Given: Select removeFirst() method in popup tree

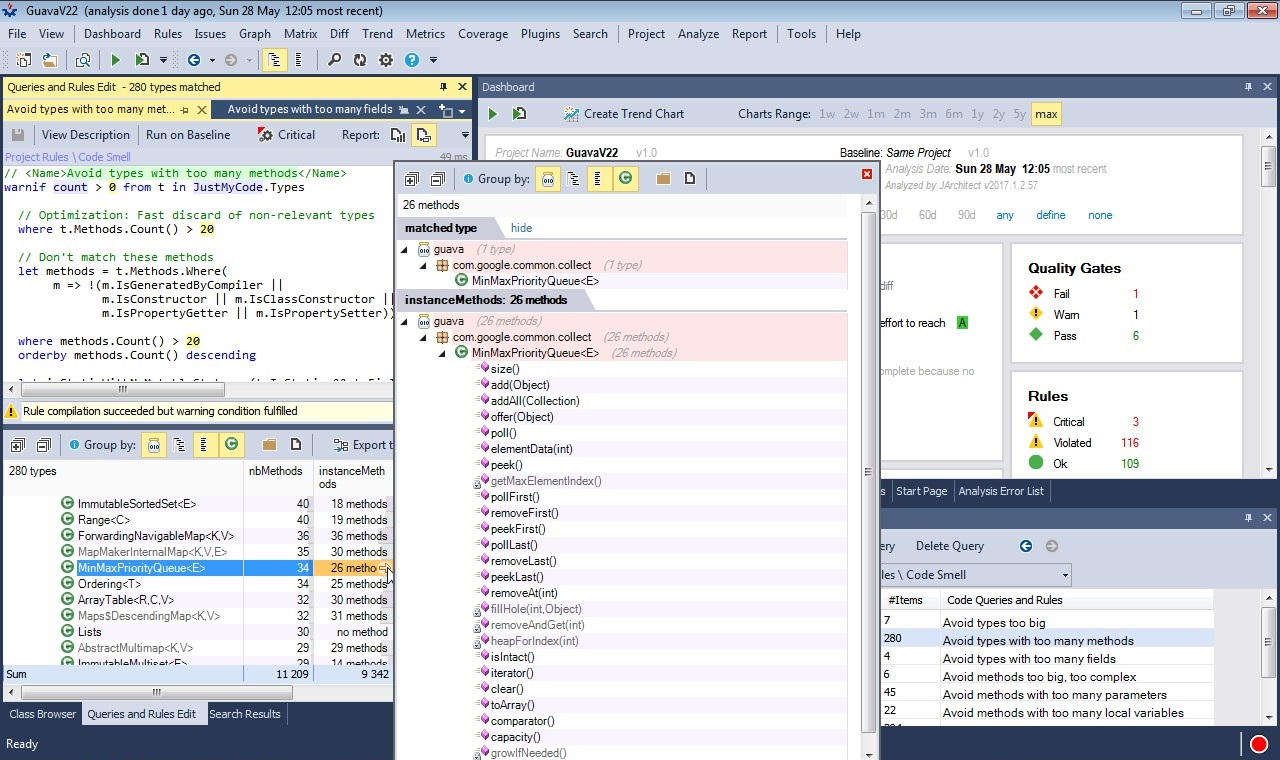Looking at the screenshot, I should pos(524,513).
